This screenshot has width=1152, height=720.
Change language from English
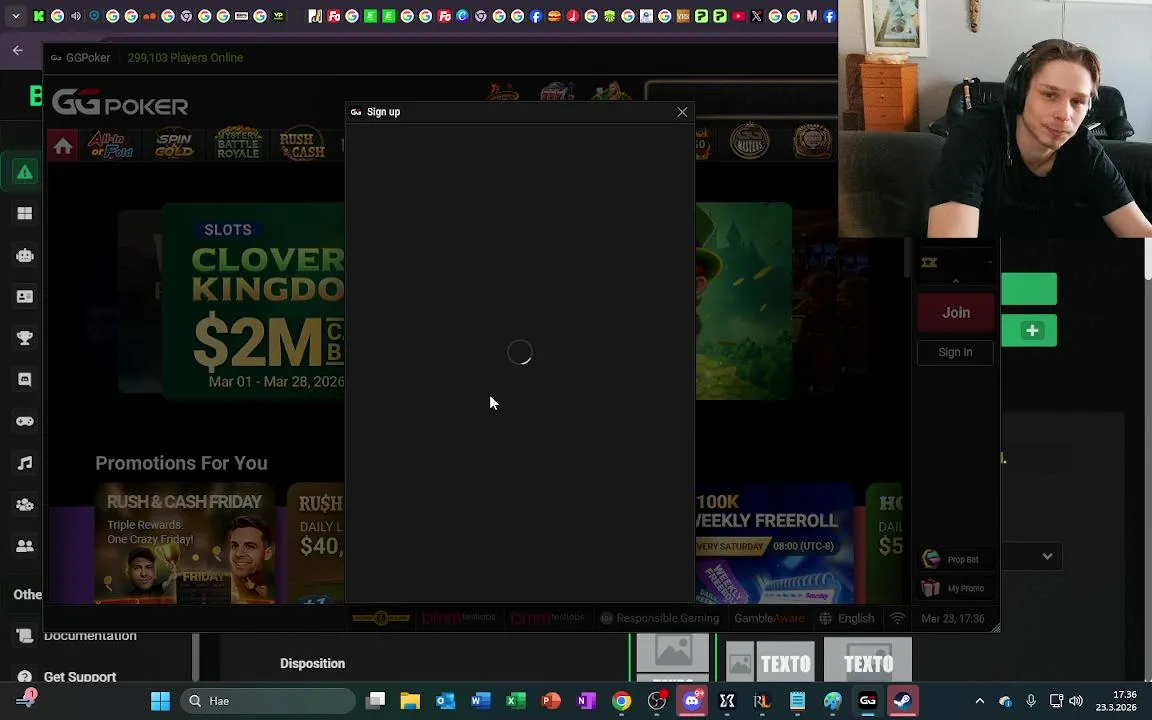point(847,619)
